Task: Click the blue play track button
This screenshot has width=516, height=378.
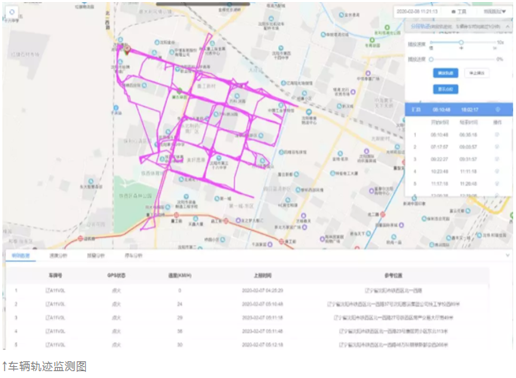Action: [446, 73]
